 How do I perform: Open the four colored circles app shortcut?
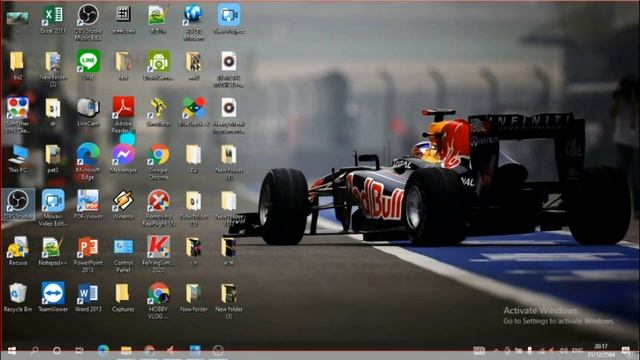pyautogui.click(x=18, y=115)
